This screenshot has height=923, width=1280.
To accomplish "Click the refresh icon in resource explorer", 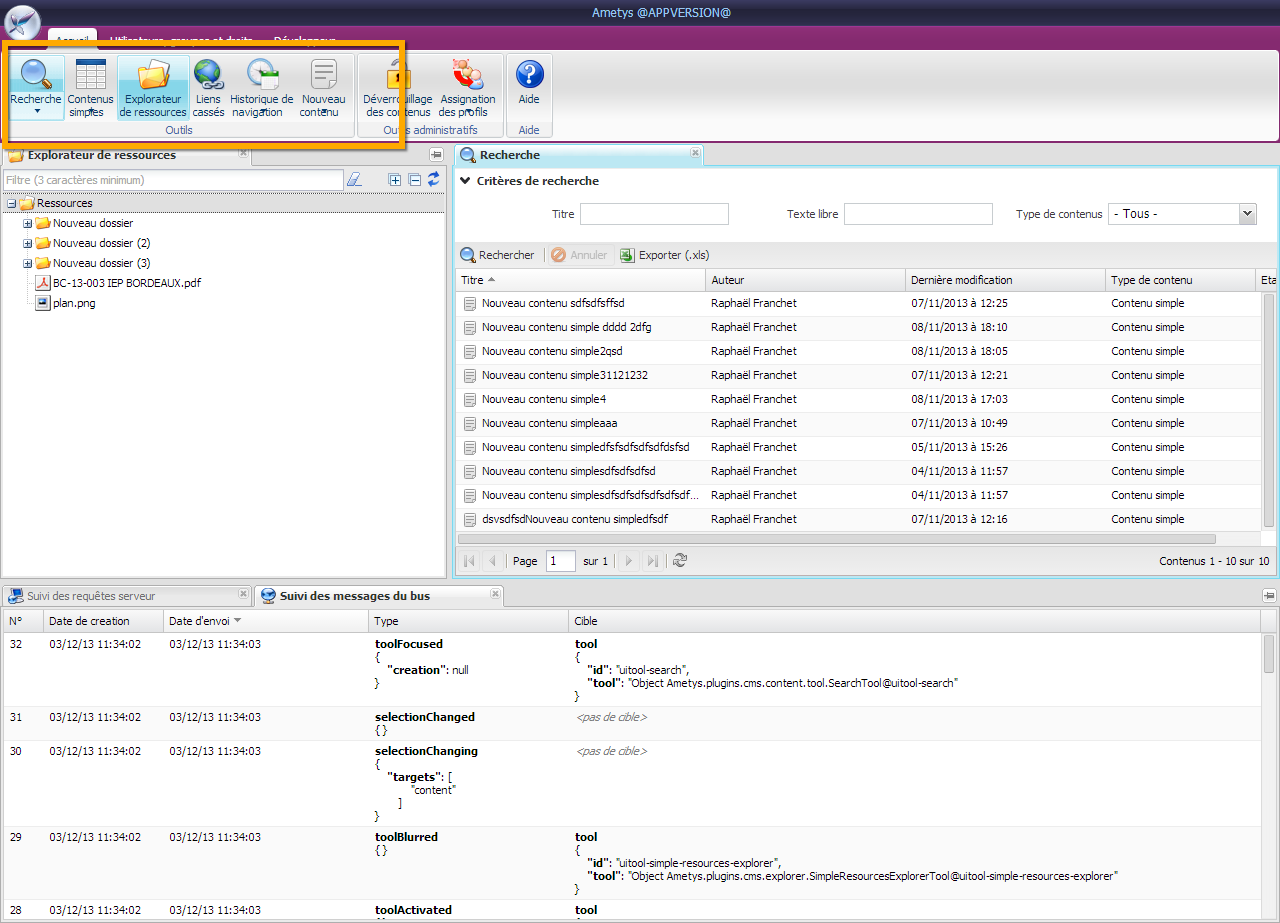I will point(433,180).
